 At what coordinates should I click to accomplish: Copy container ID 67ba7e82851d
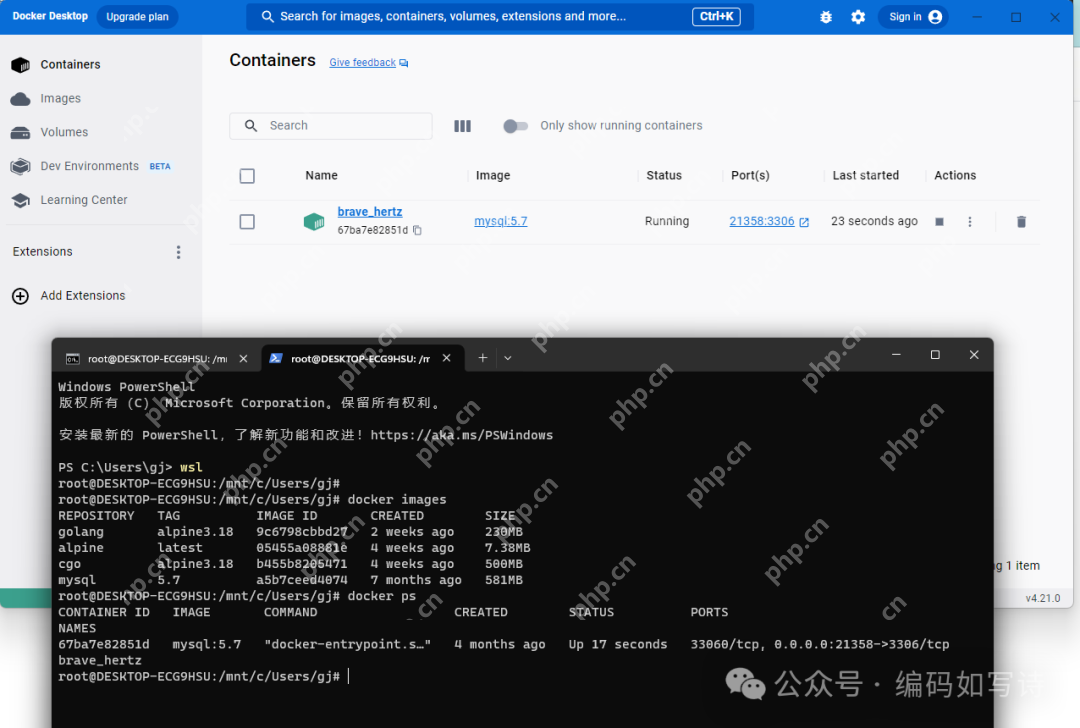point(417,230)
